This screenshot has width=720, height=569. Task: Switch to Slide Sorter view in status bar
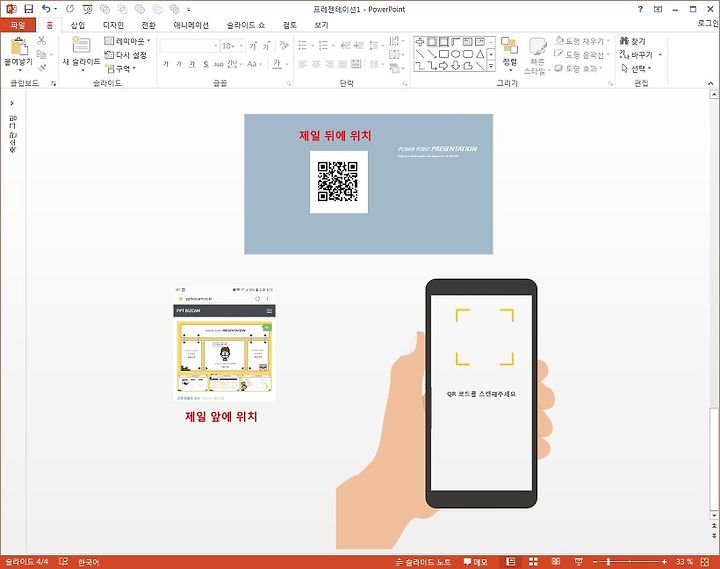click(x=533, y=562)
